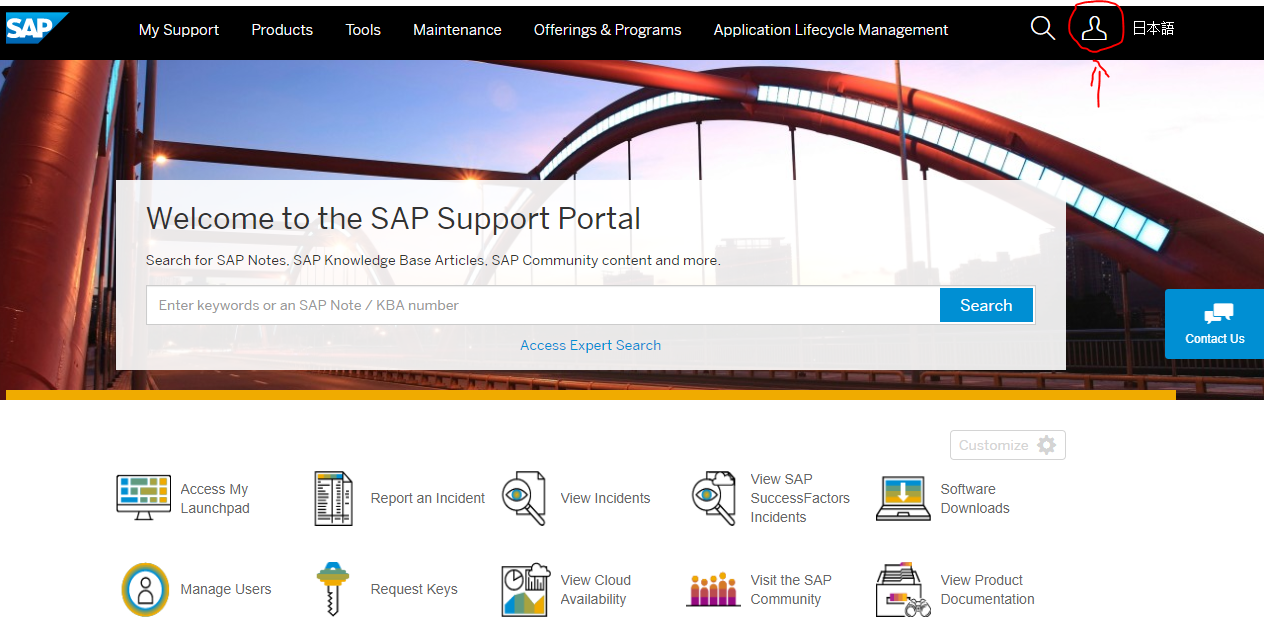The image size is (1264, 635).
Task: Expand the Offerings & Programs menu
Action: point(607,30)
